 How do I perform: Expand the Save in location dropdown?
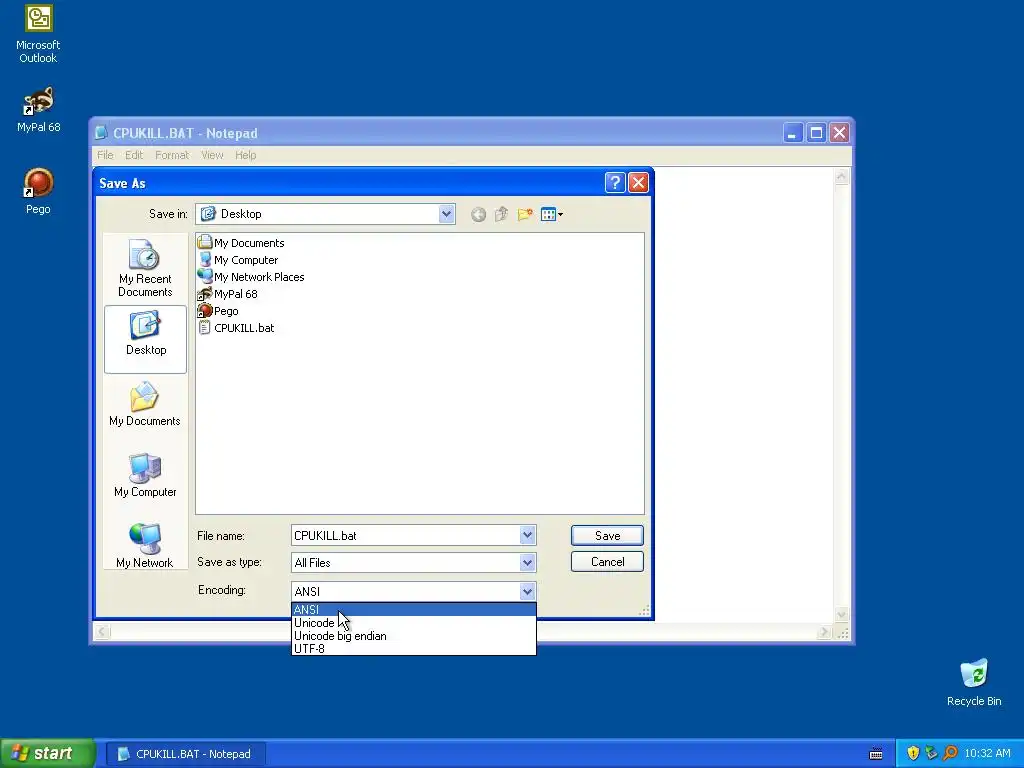tap(446, 214)
